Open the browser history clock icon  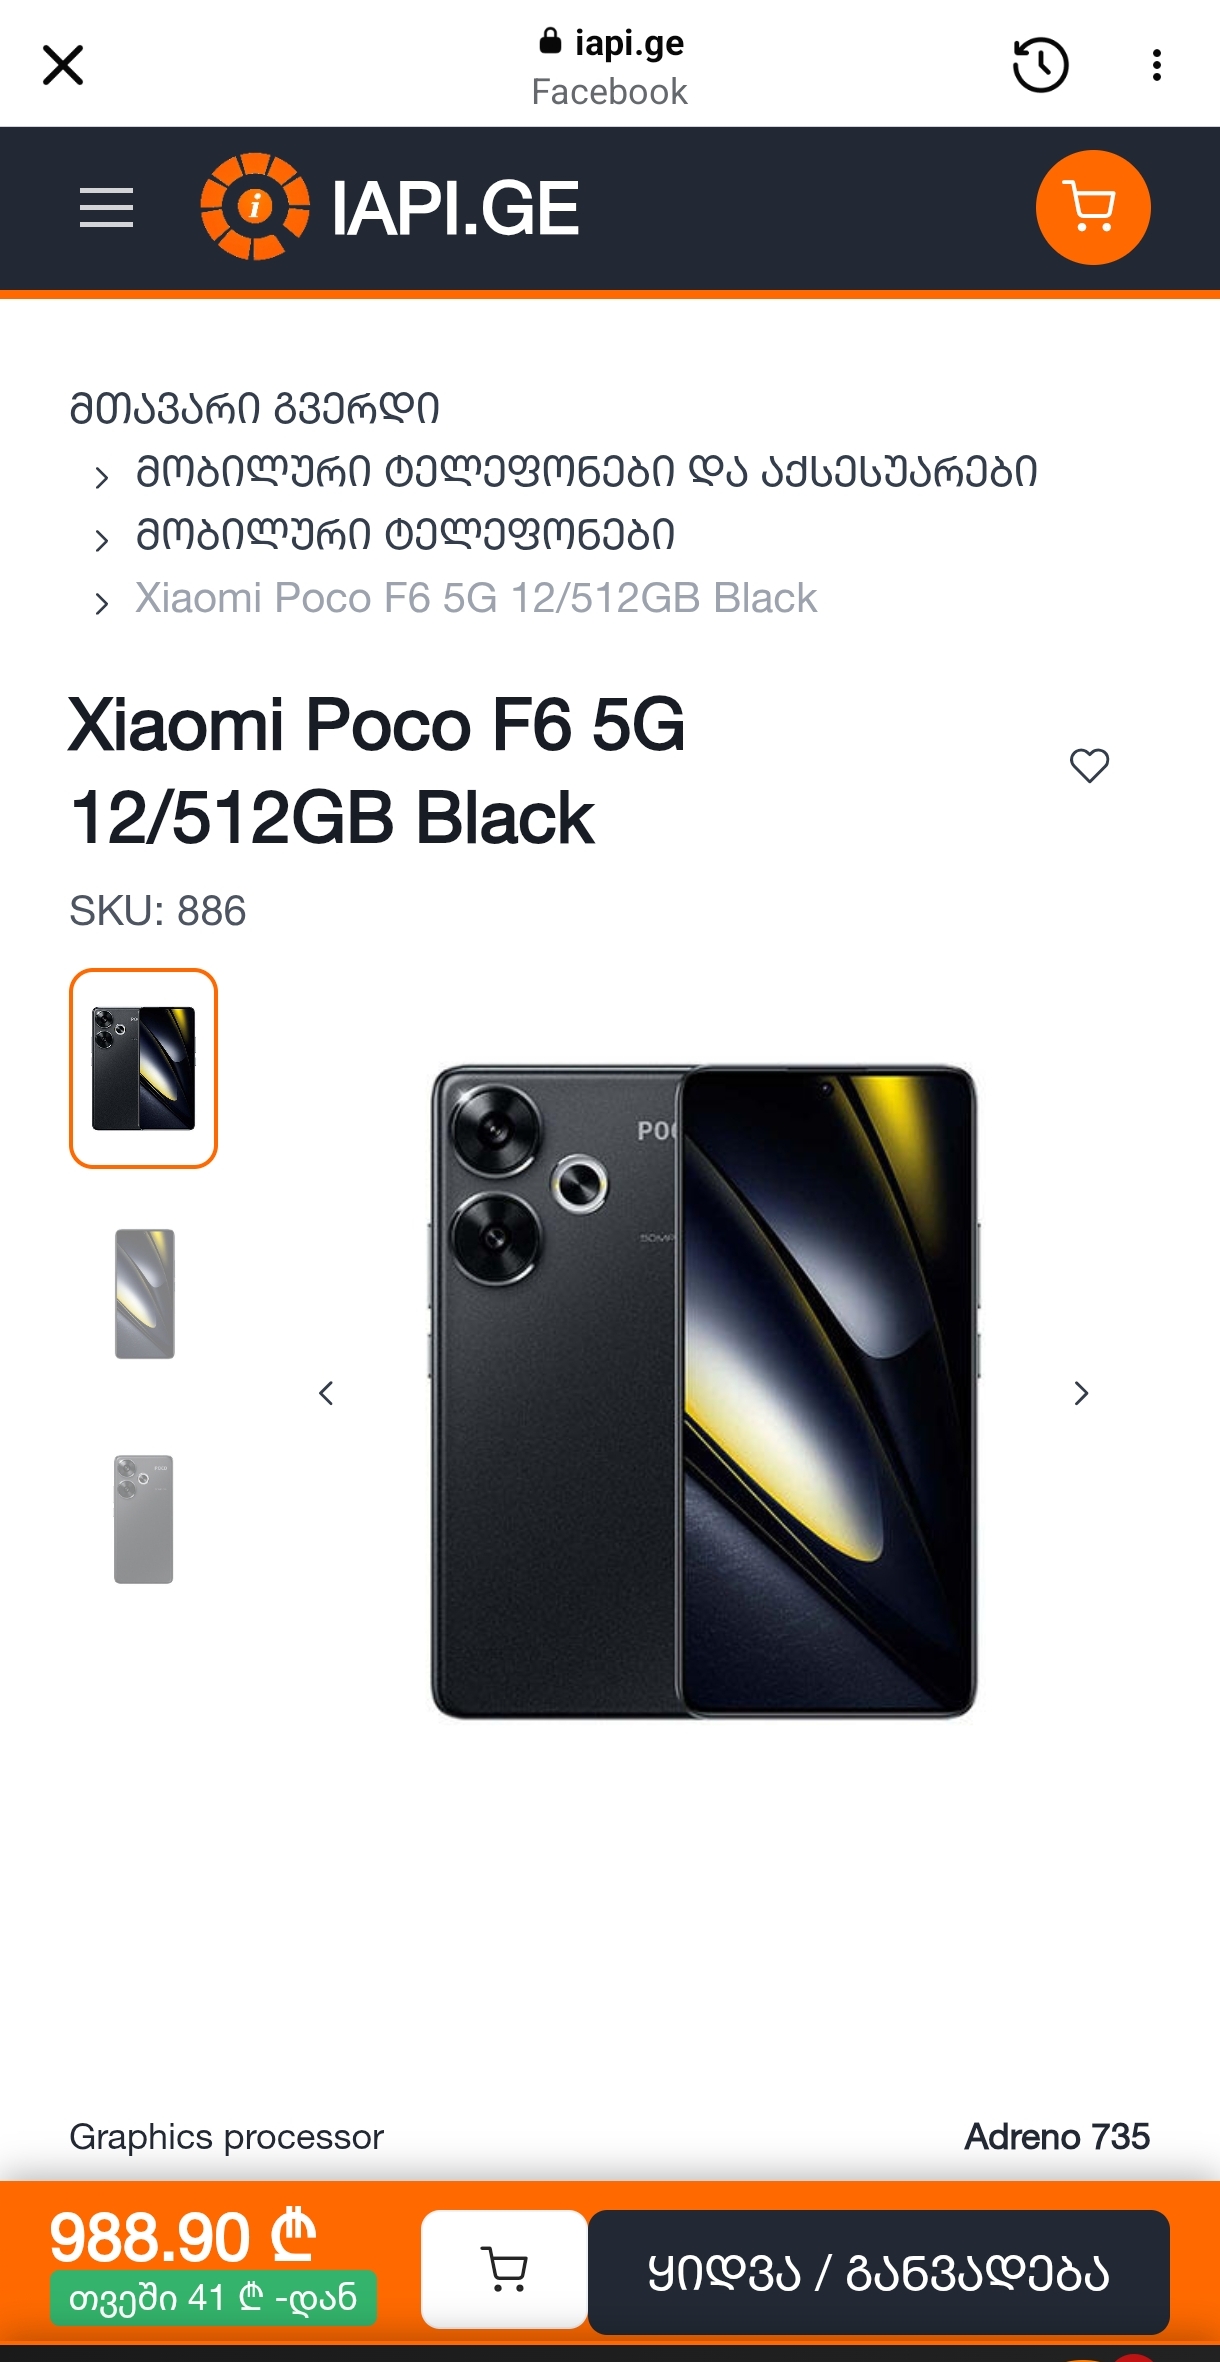(1041, 66)
